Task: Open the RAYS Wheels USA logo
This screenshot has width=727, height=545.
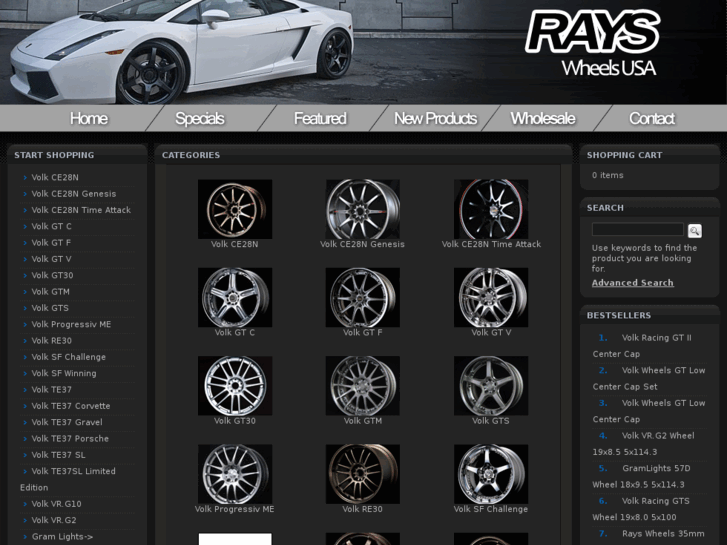Action: pos(592,43)
